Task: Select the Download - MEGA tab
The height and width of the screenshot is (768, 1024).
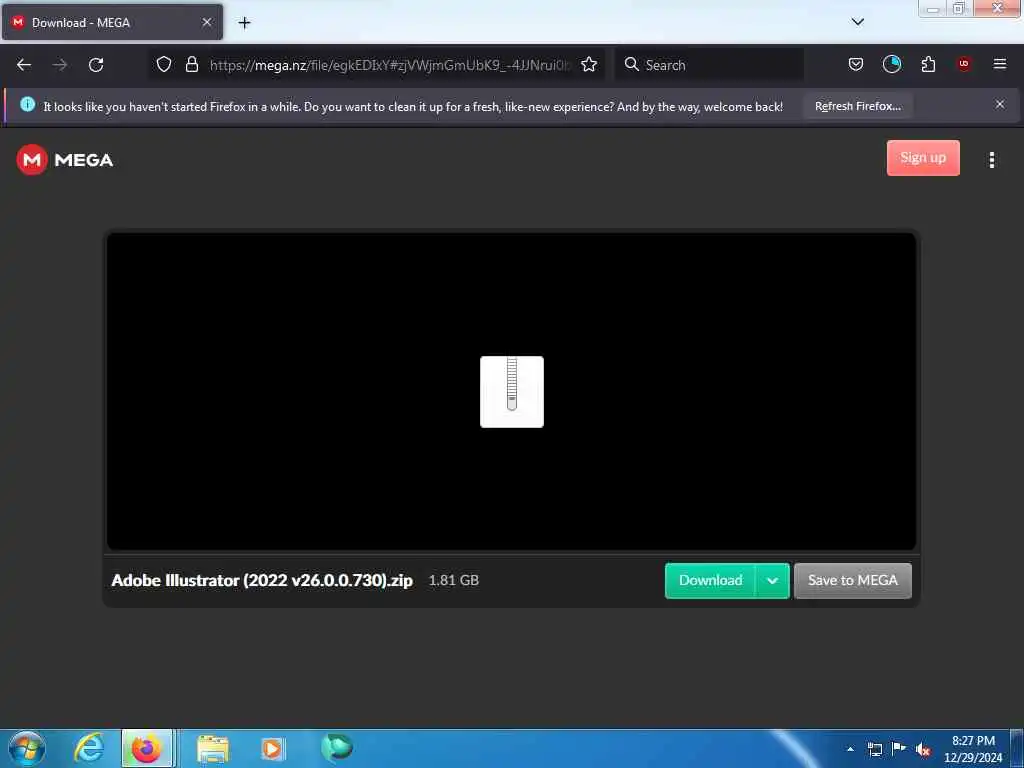Action: click(112, 22)
